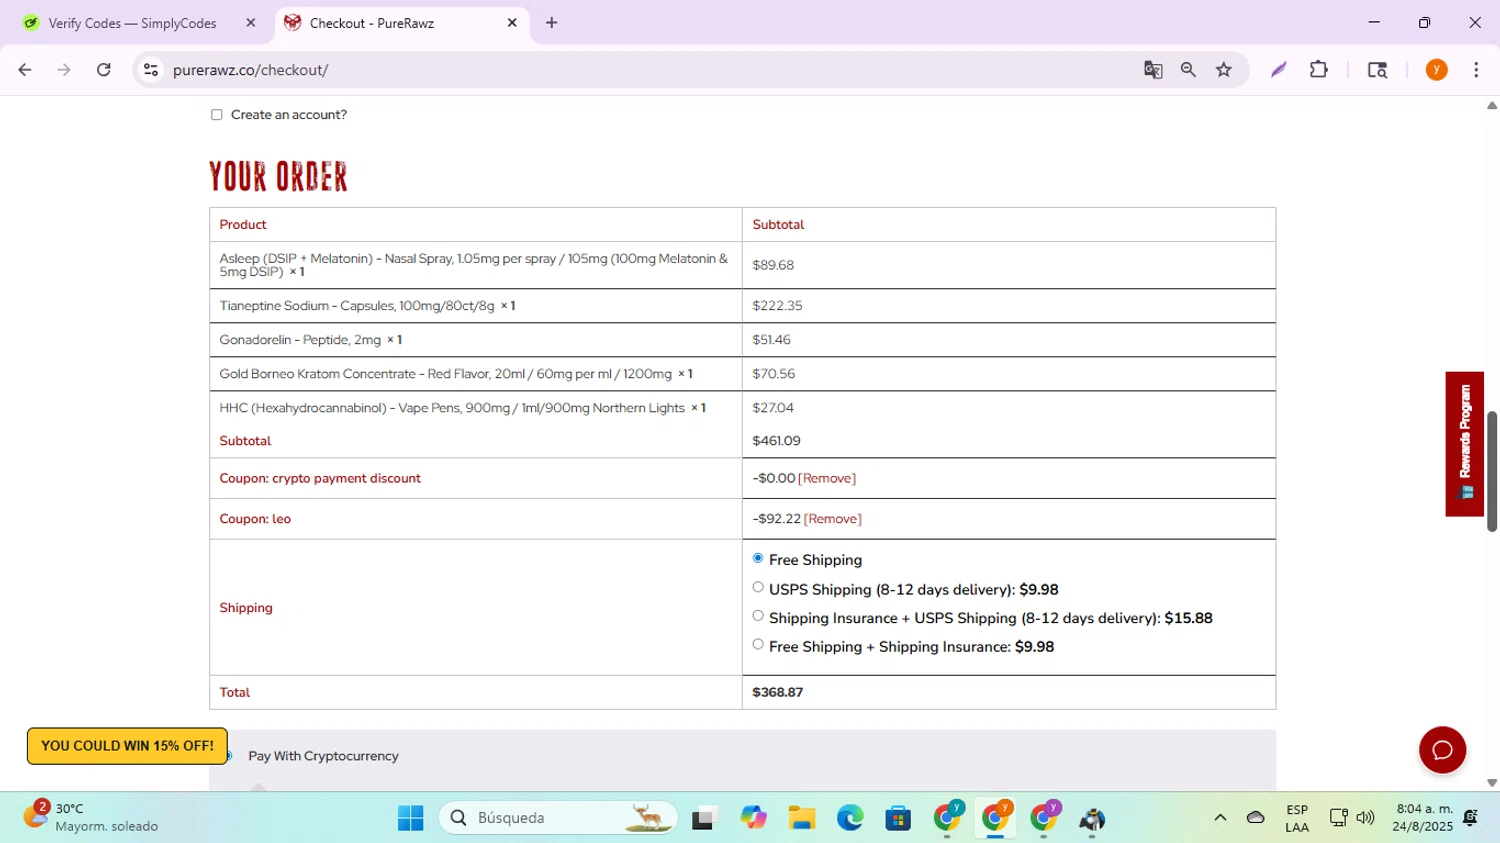Open the Extensions puzzle icon
This screenshot has height=843, width=1500.
[x=1319, y=70]
